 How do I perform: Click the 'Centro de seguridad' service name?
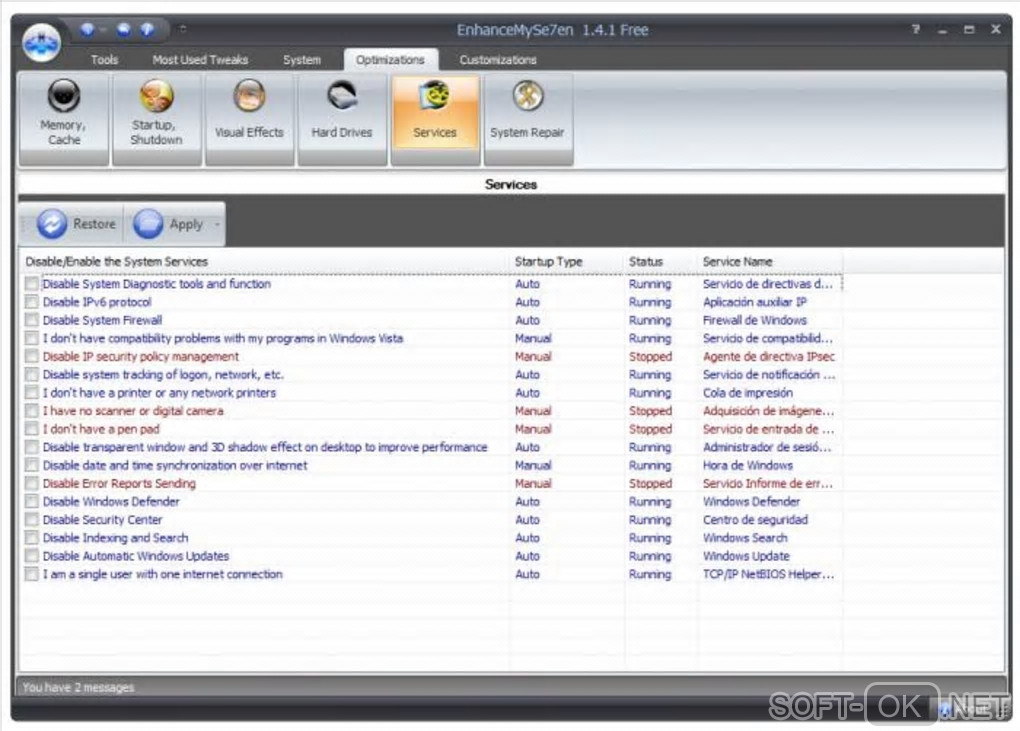(x=755, y=520)
